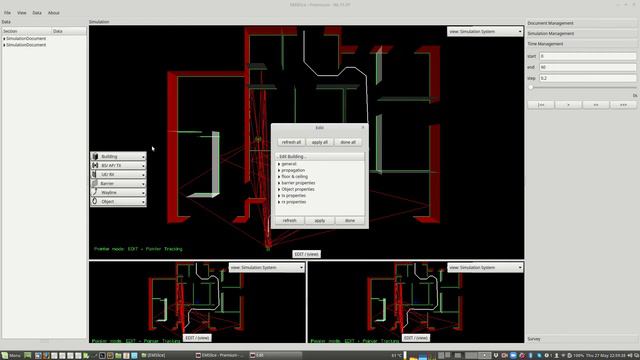The image size is (640, 360).
Task: Play the simulation with the single-arrow button
Action: tap(568, 105)
